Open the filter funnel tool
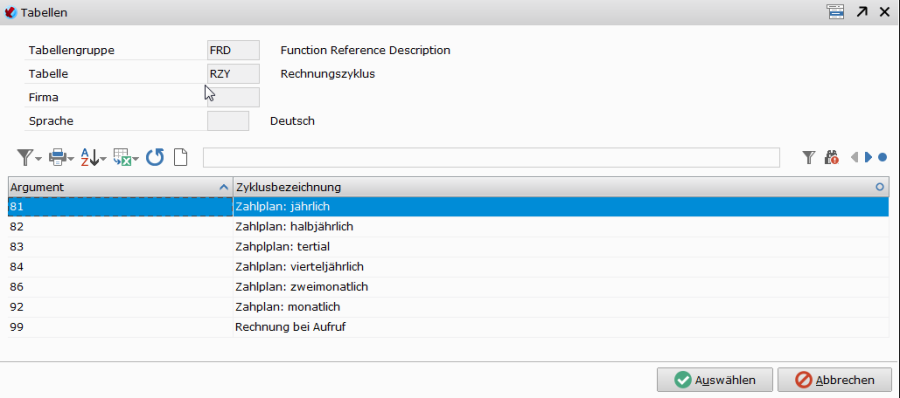This screenshot has width=900, height=398. click(x=25, y=157)
